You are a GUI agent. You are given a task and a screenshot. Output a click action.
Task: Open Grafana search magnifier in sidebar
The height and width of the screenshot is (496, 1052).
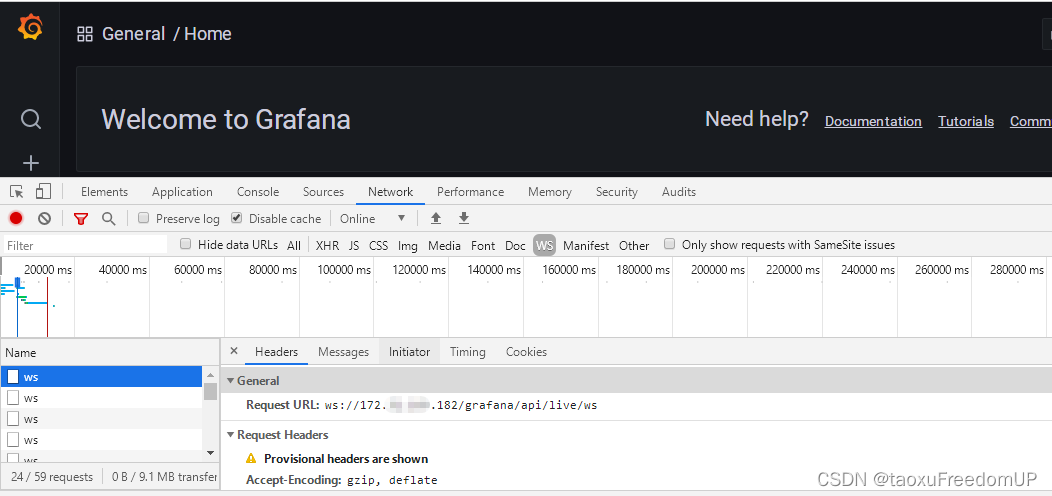click(x=31, y=119)
